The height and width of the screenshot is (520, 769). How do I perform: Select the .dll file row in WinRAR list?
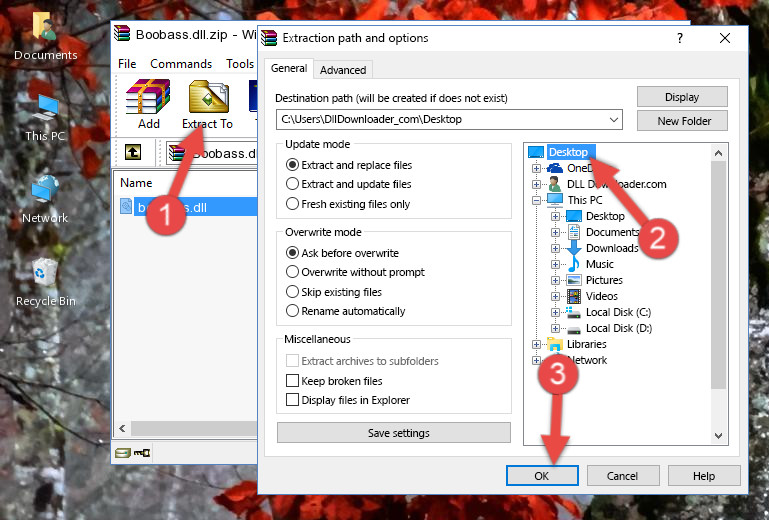tap(188, 207)
